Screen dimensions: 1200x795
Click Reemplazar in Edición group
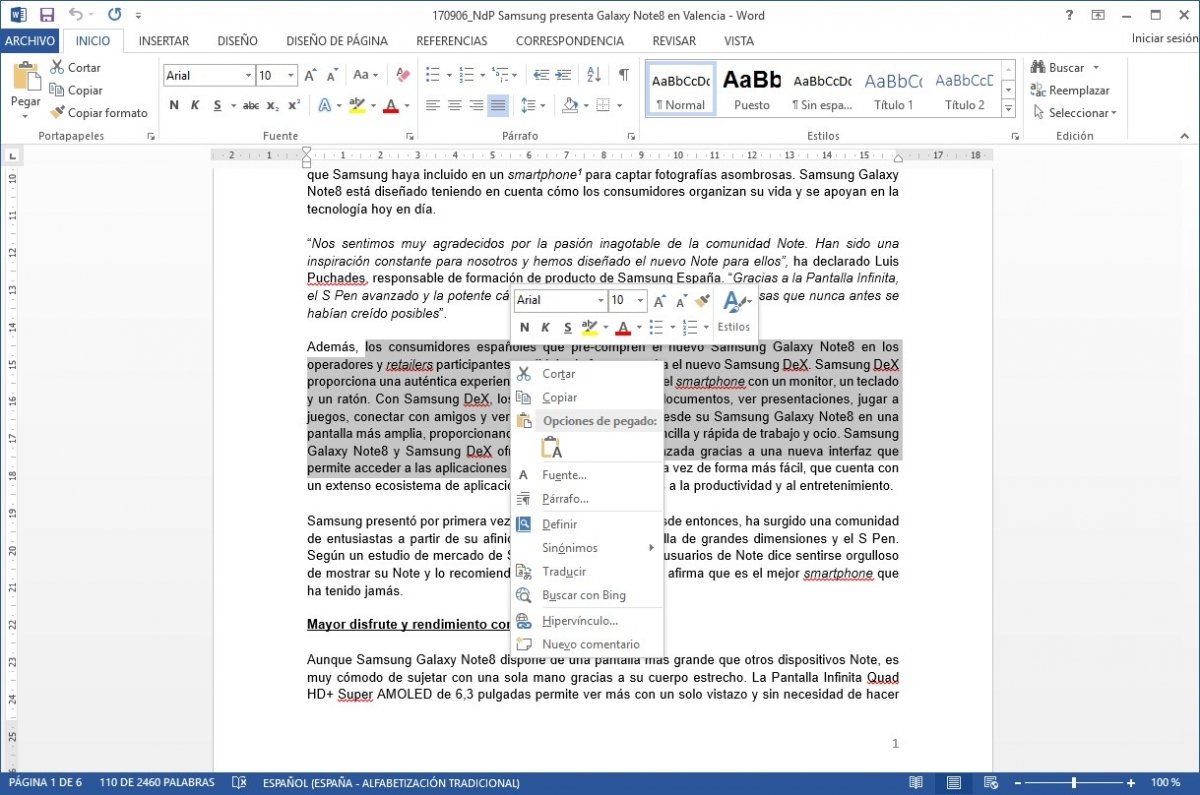[x=1069, y=90]
